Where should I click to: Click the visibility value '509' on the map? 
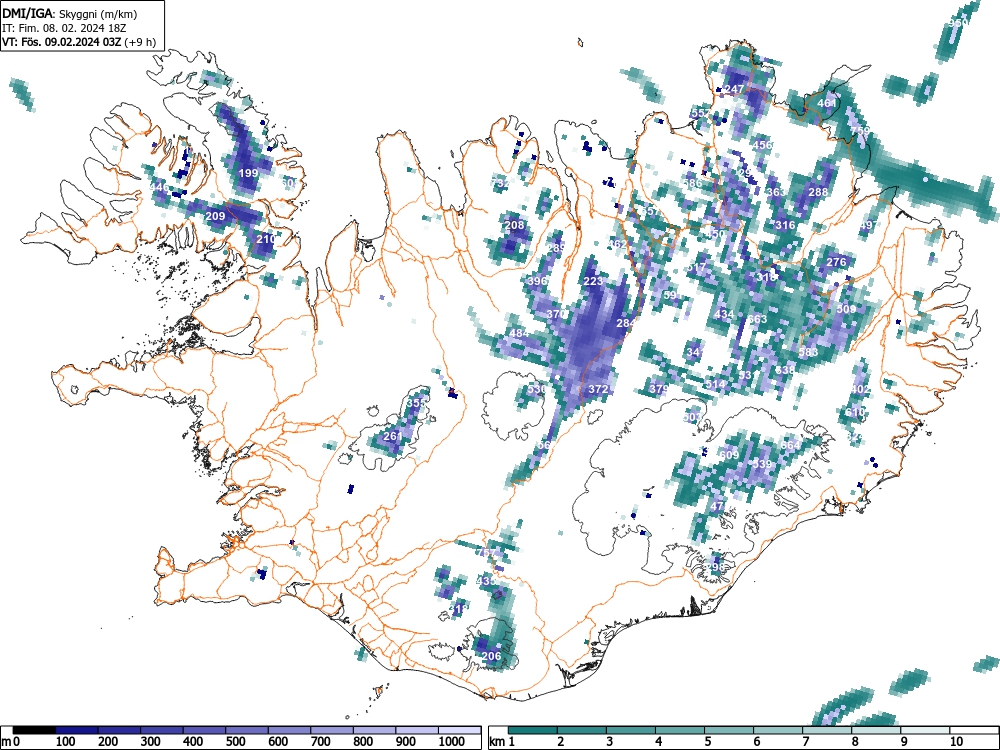(x=846, y=309)
